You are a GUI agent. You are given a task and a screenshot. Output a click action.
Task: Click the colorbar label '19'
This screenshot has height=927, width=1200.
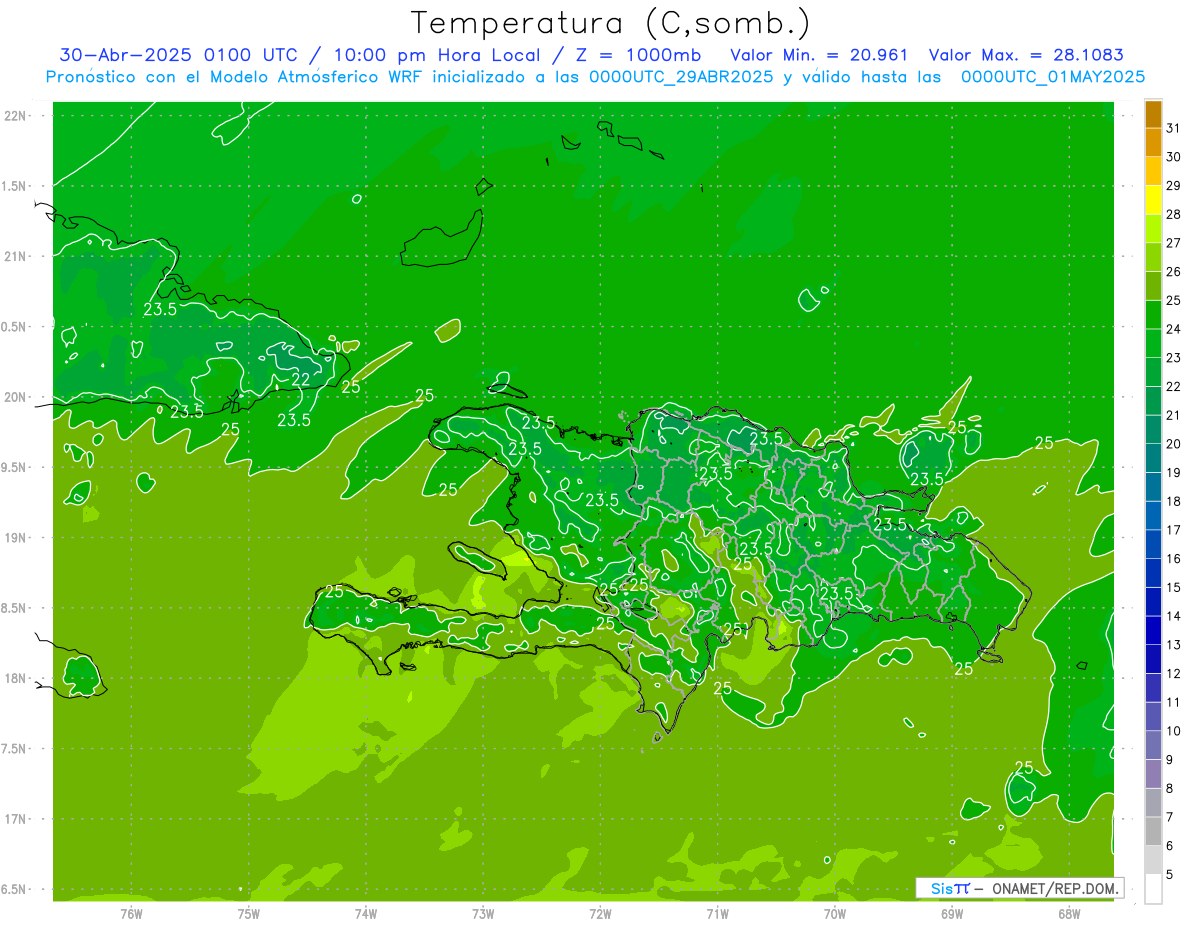1173,473
